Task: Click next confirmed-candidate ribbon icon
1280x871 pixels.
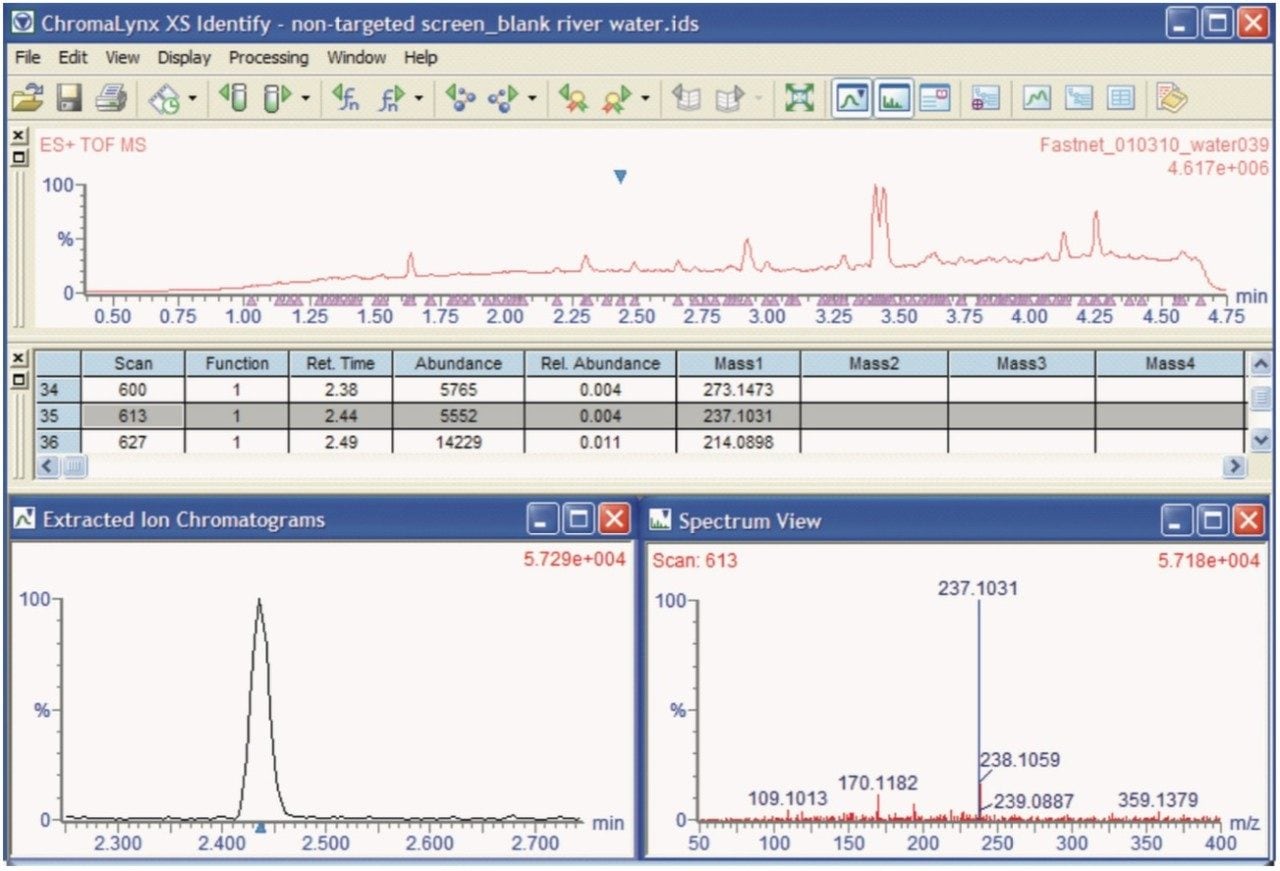Action: [x=617, y=98]
